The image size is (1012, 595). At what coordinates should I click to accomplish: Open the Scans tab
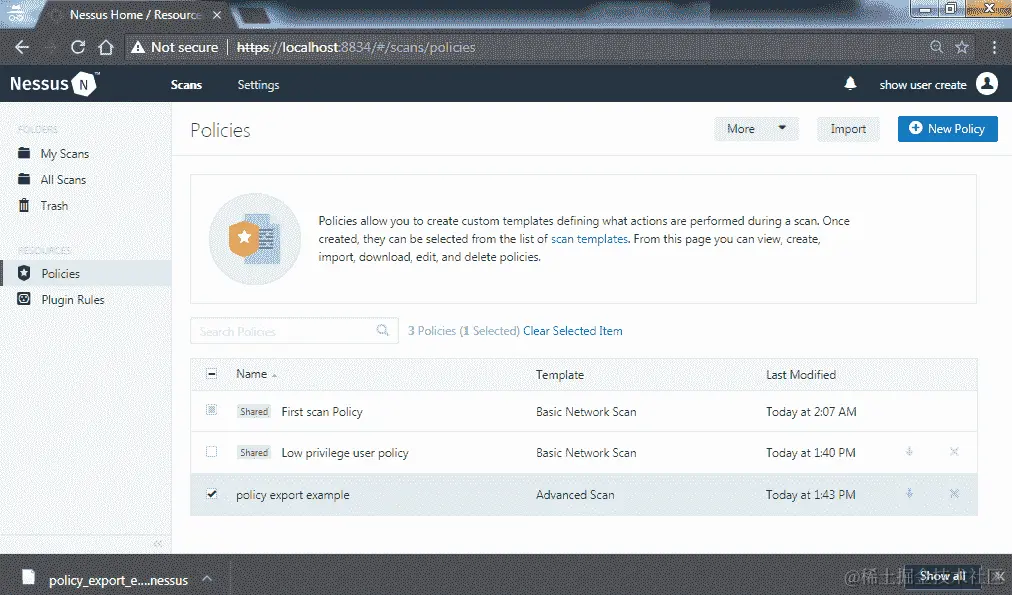tap(187, 85)
